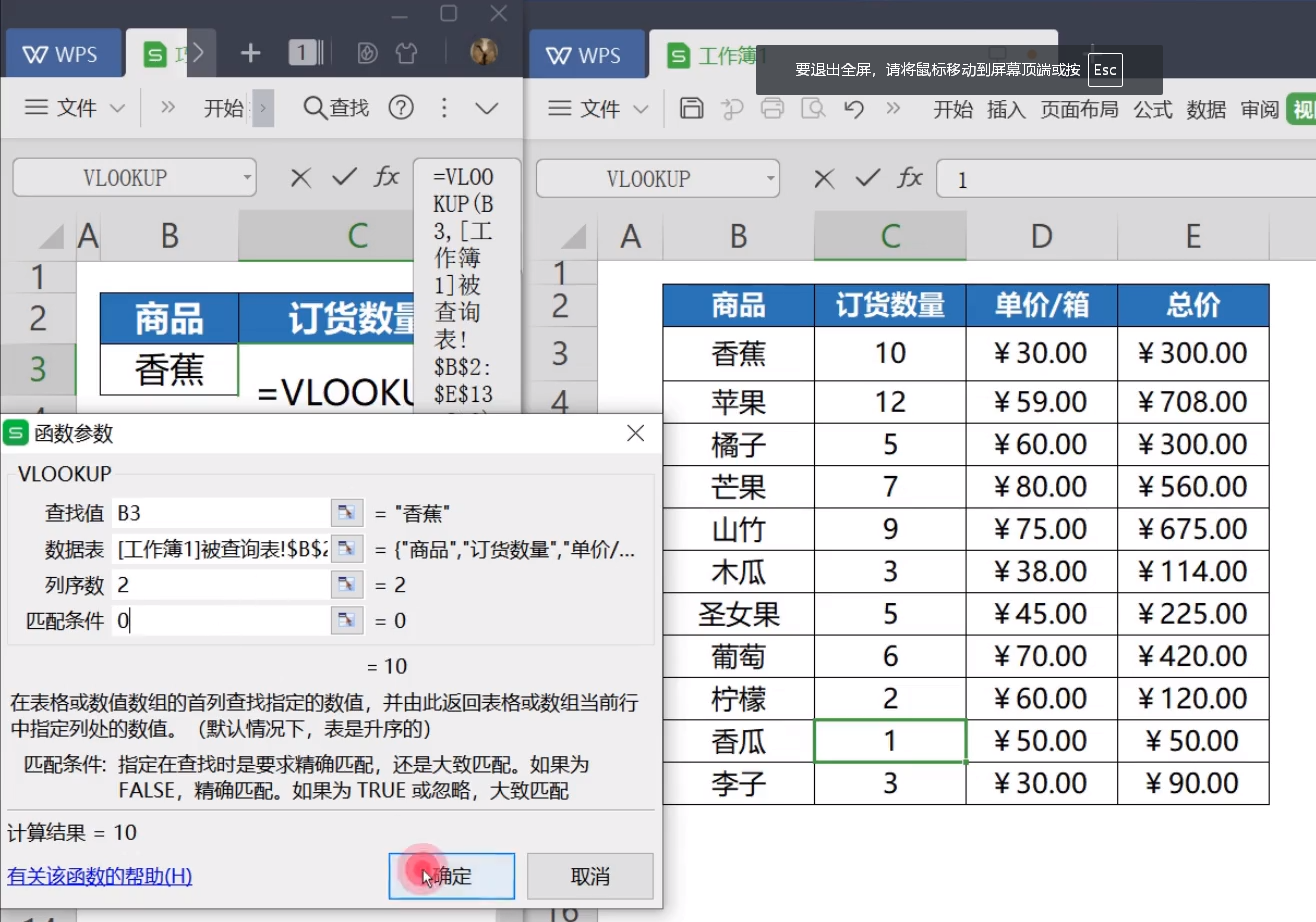Open left window name box dropdown arrow

[x=247, y=178]
